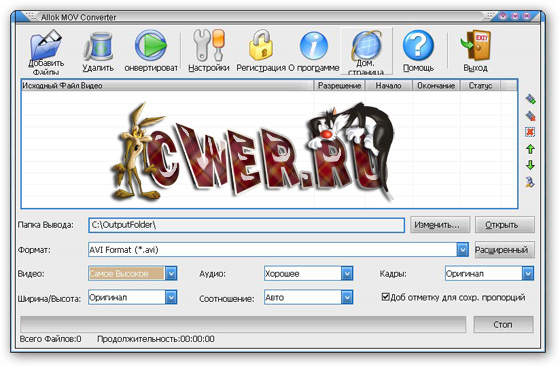Screen dimensions: 560x367
Task: Click the bottom side panel tool icon
Action: (x=530, y=182)
